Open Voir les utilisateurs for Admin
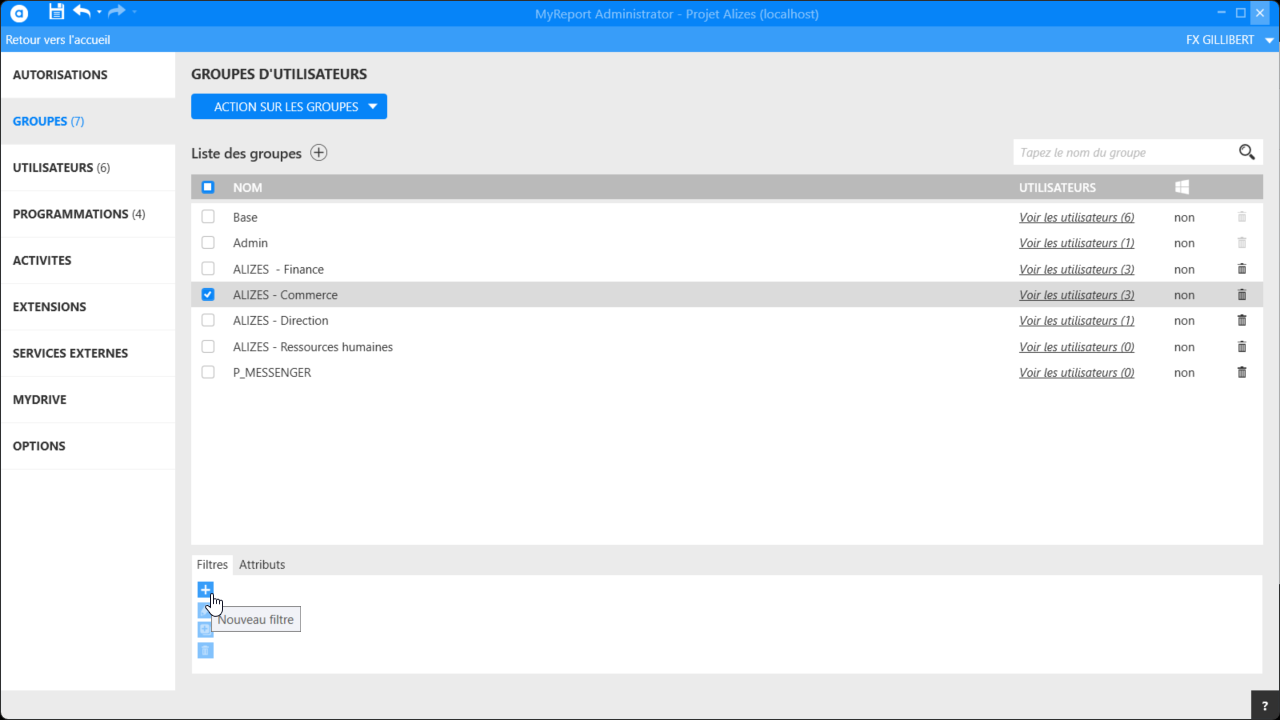 1076,243
